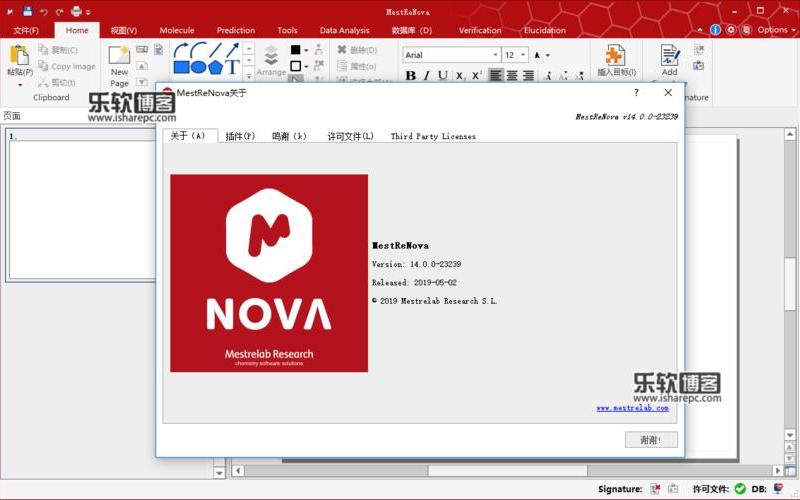800x500 pixels.
Task: Enable left text alignment
Action: click(x=495, y=76)
